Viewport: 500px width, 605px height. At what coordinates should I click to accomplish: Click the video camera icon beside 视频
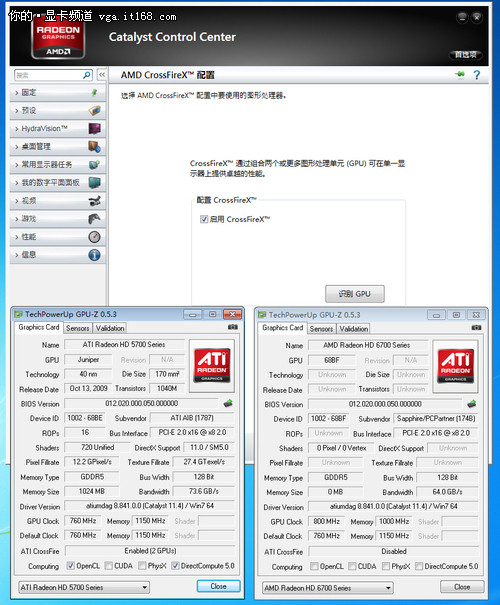coord(95,201)
